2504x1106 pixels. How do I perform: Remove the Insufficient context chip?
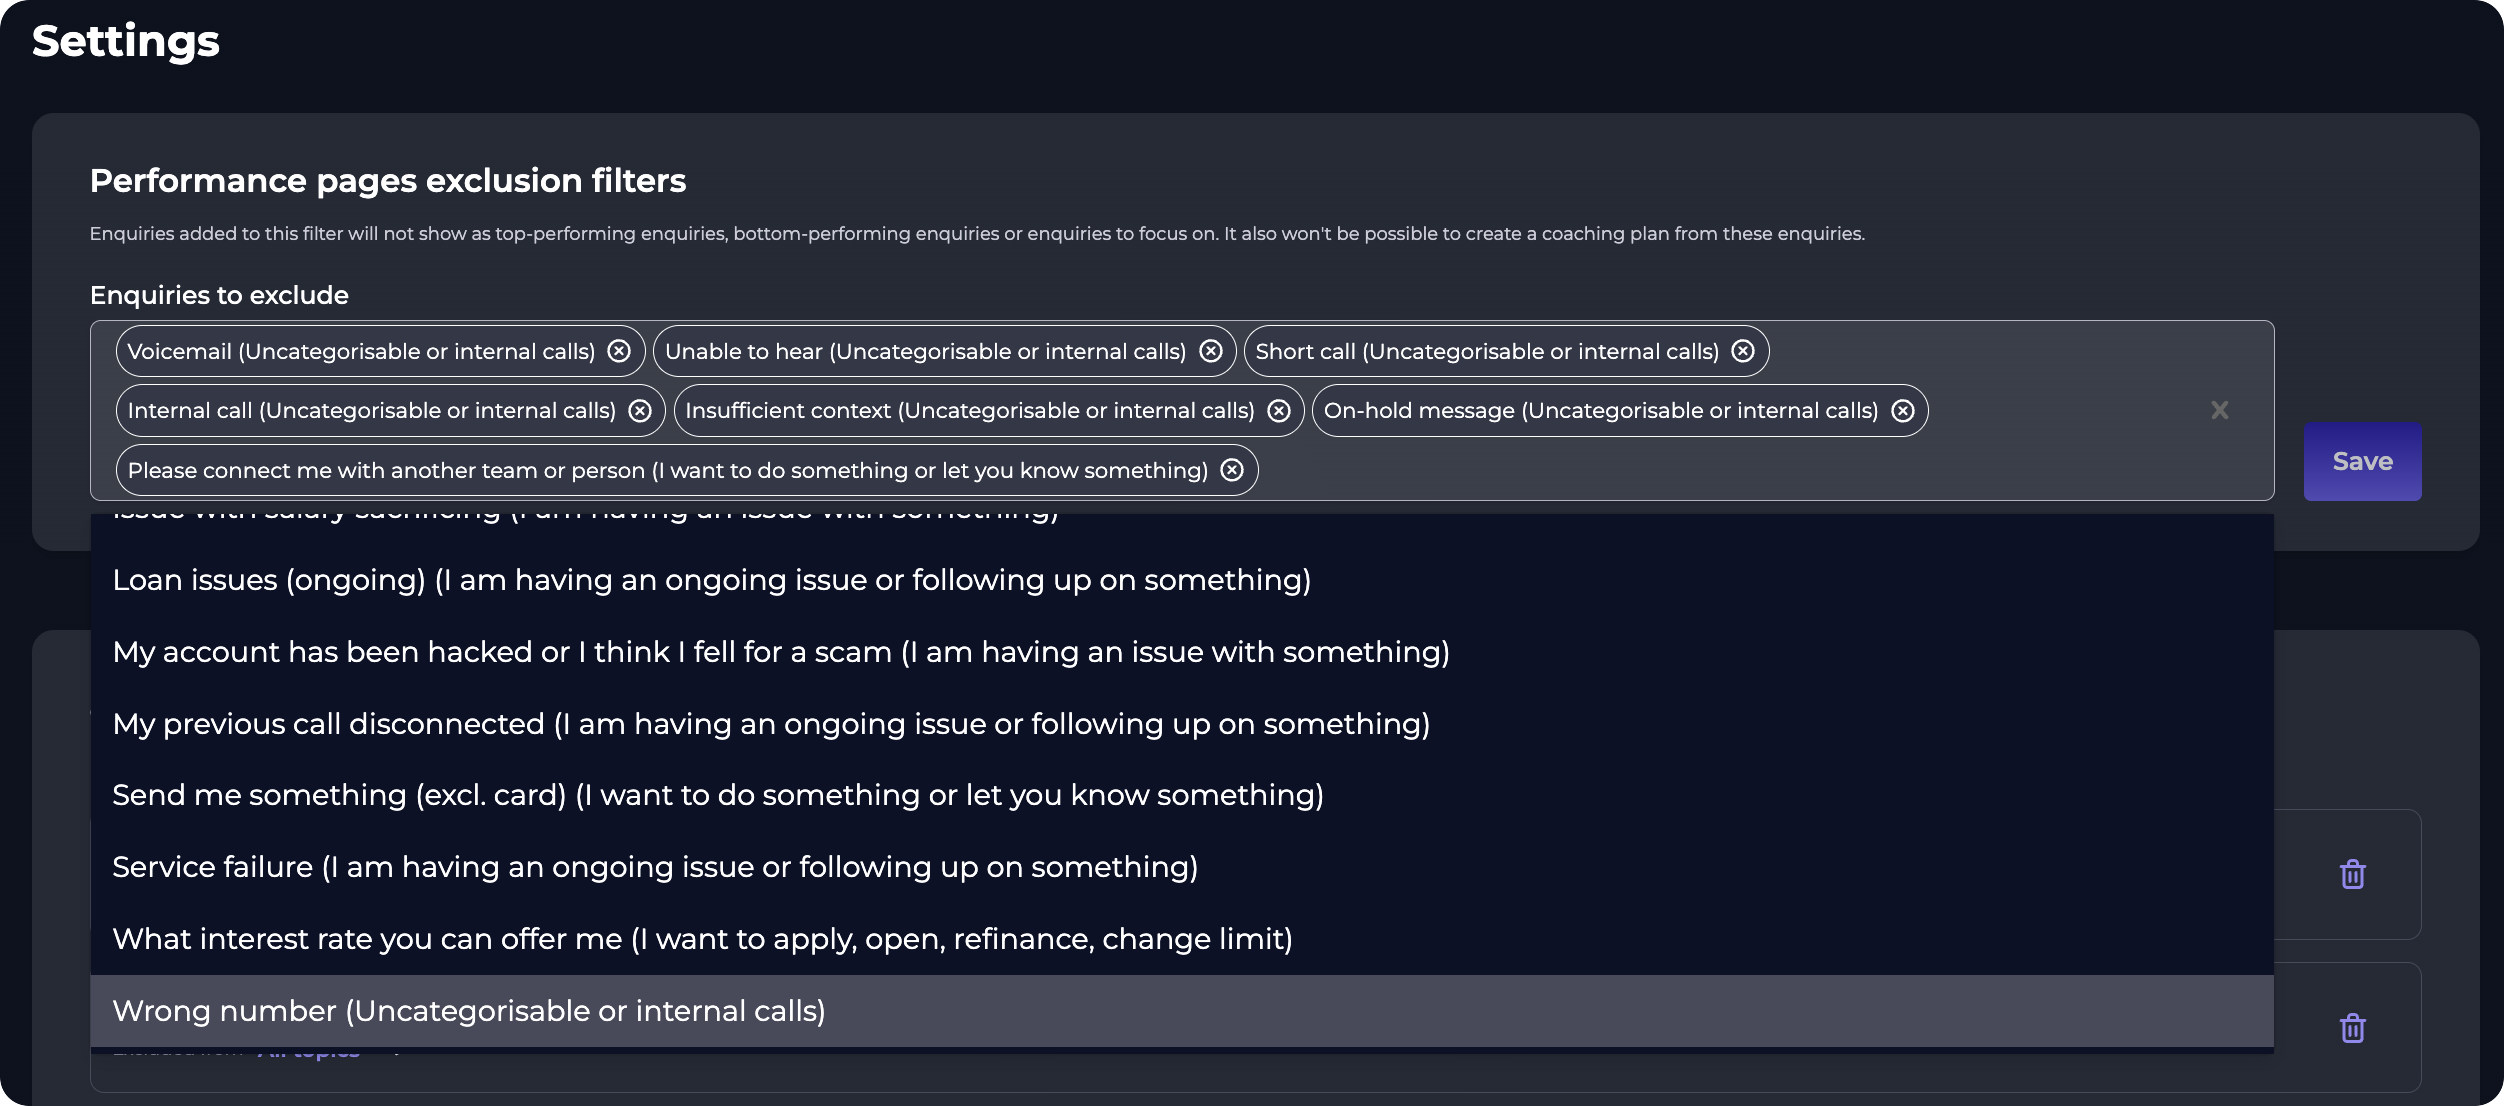pyautogui.click(x=1279, y=411)
